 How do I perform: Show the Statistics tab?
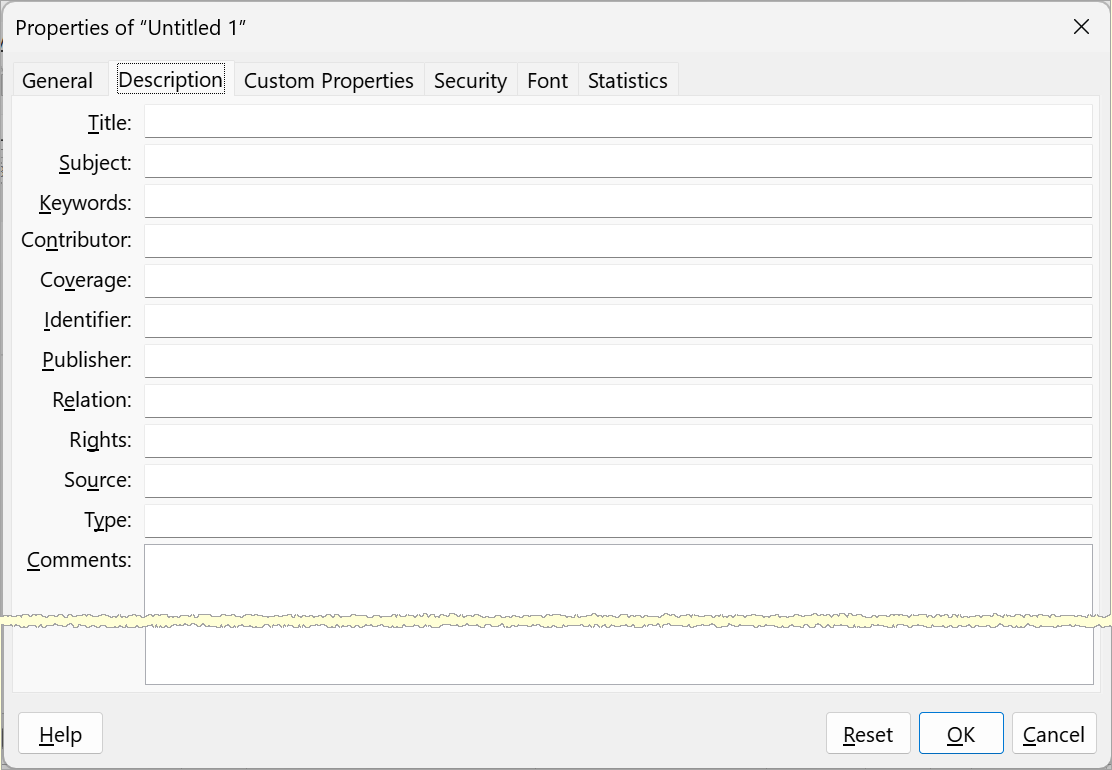[x=627, y=81]
